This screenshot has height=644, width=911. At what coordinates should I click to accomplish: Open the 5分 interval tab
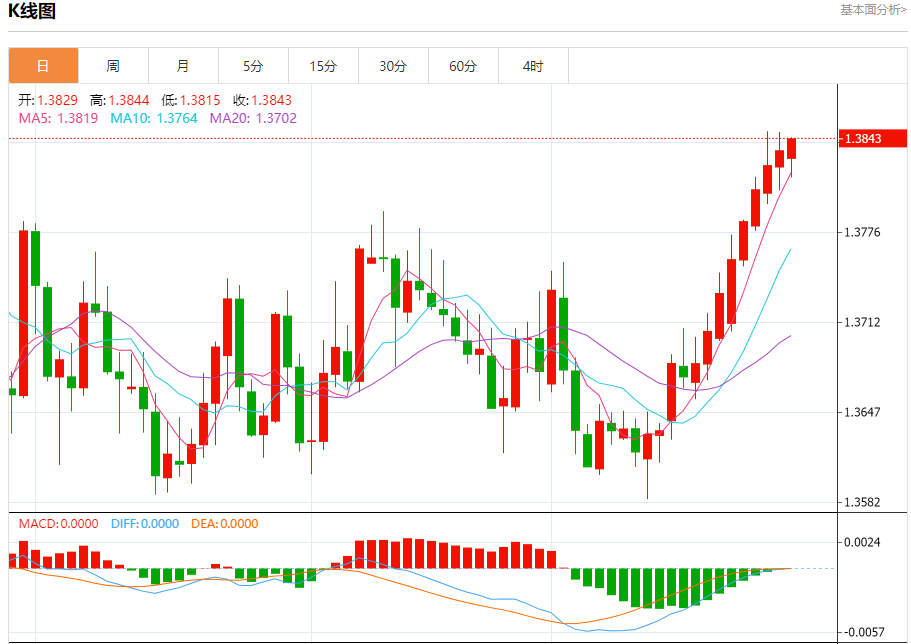253,66
